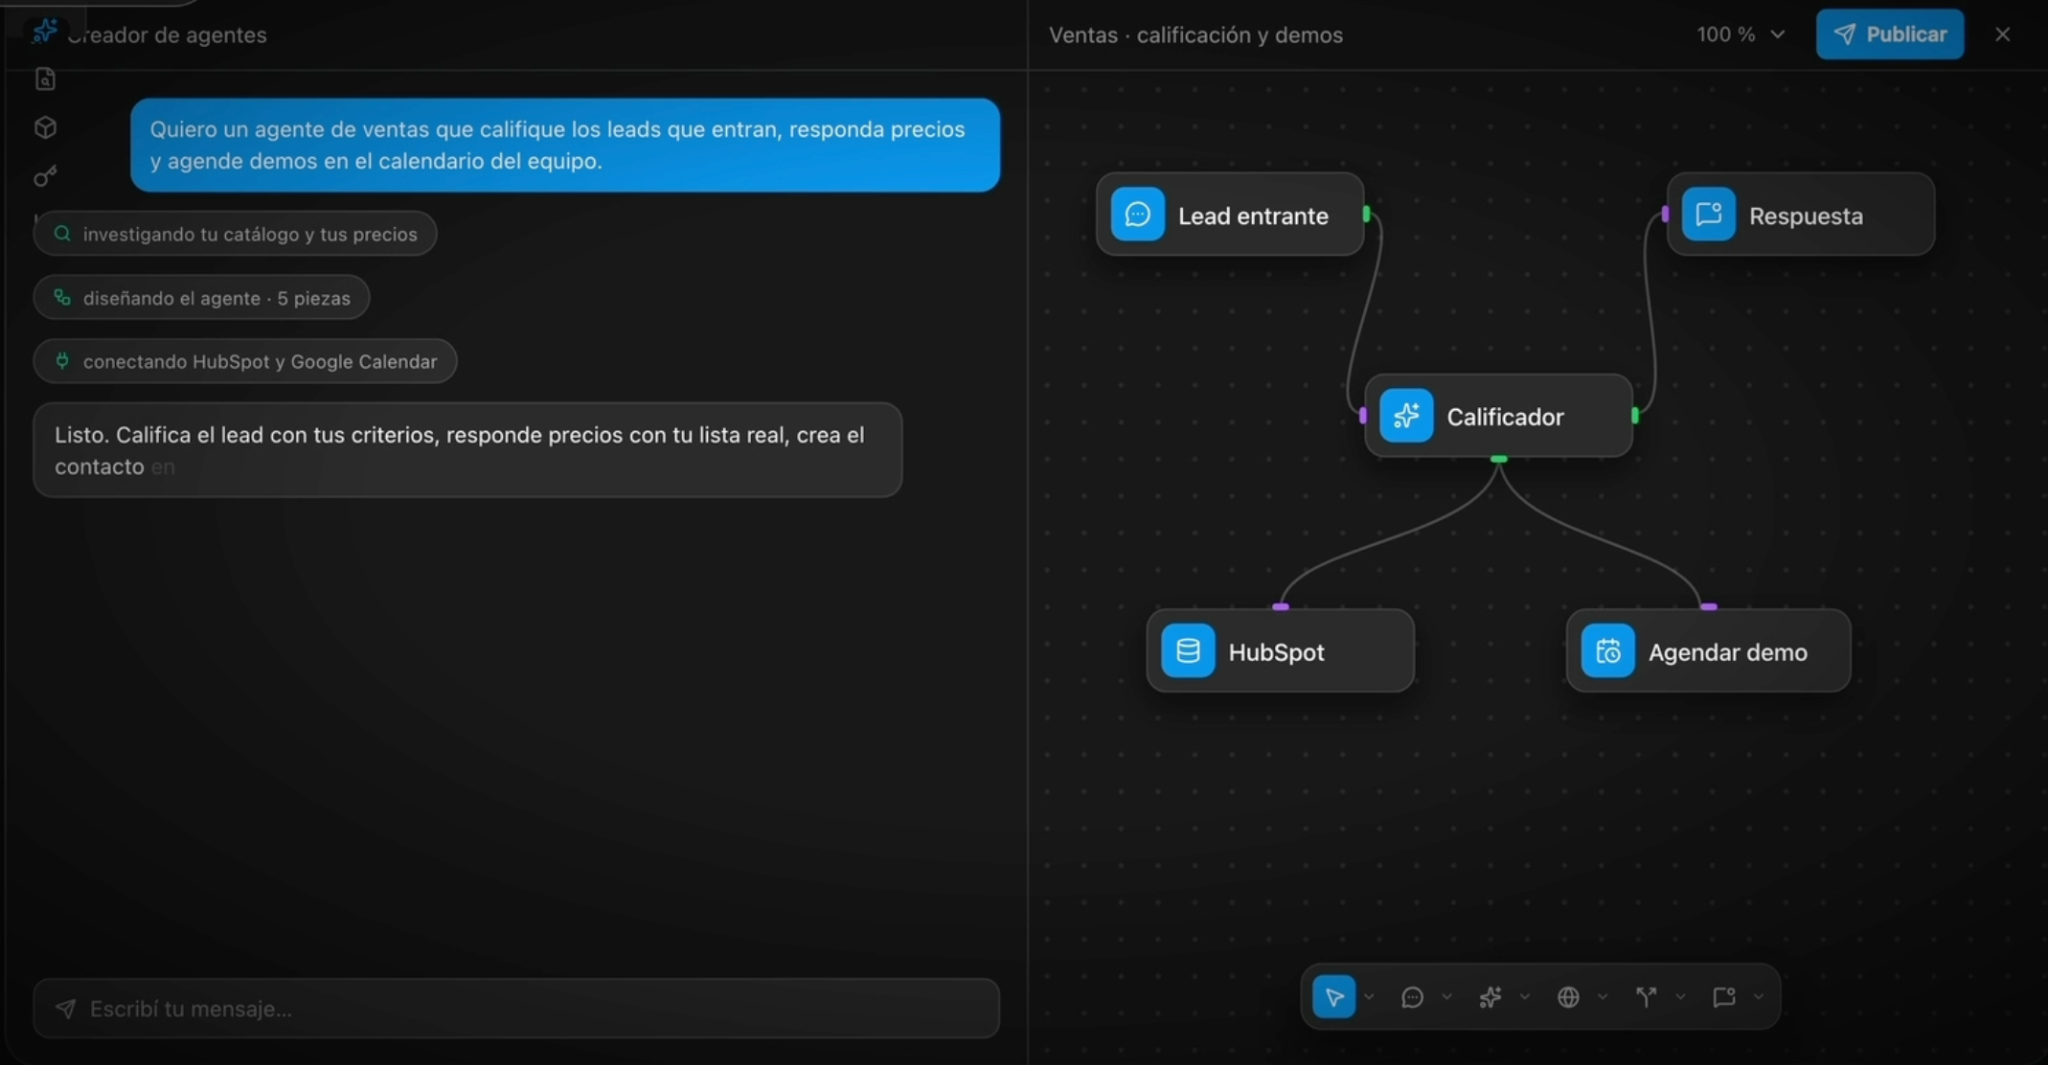The width and height of the screenshot is (2048, 1065).
Task: Select the Lead entrante chat icon
Action: click(x=1137, y=214)
